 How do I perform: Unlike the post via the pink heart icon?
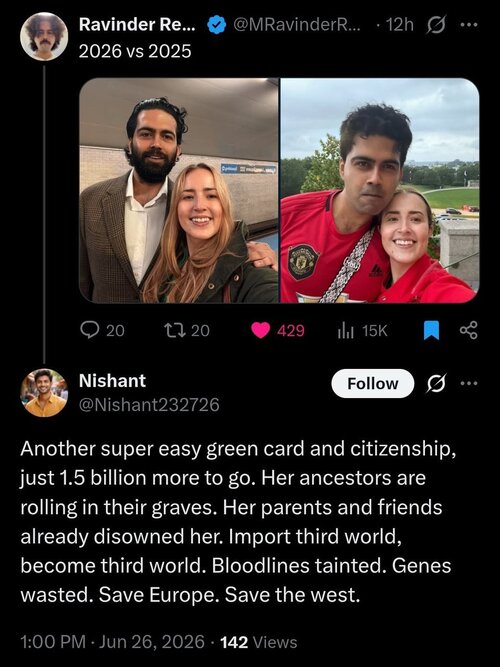(x=260, y=330)
